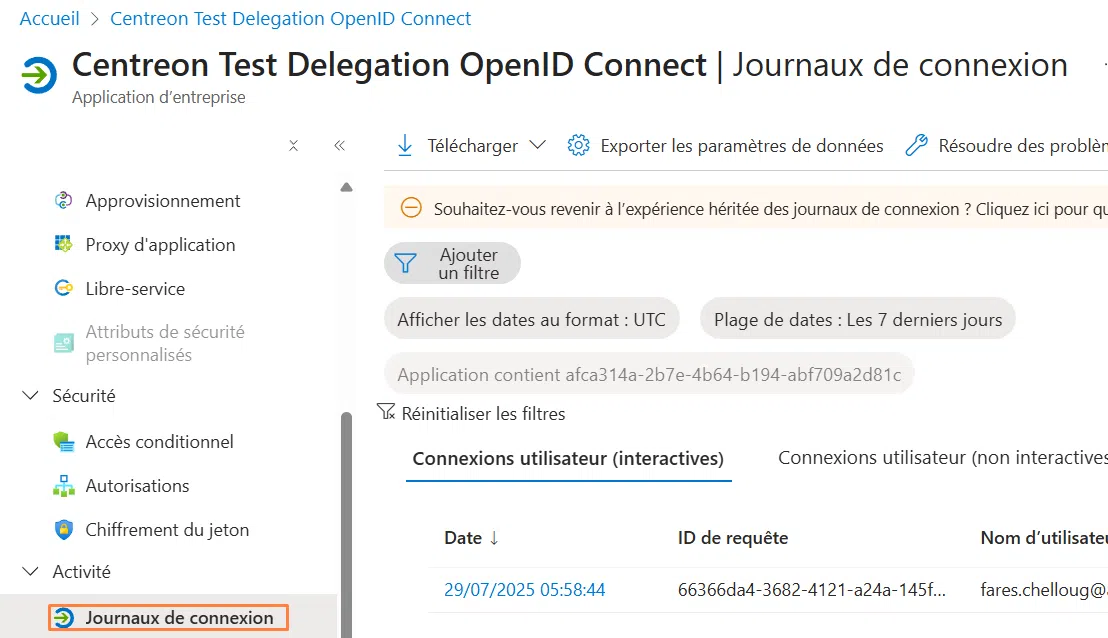Select the Autorisations key icon
Image resolution: width=1108 pixels, height=638 pixels.
(63, 485)
